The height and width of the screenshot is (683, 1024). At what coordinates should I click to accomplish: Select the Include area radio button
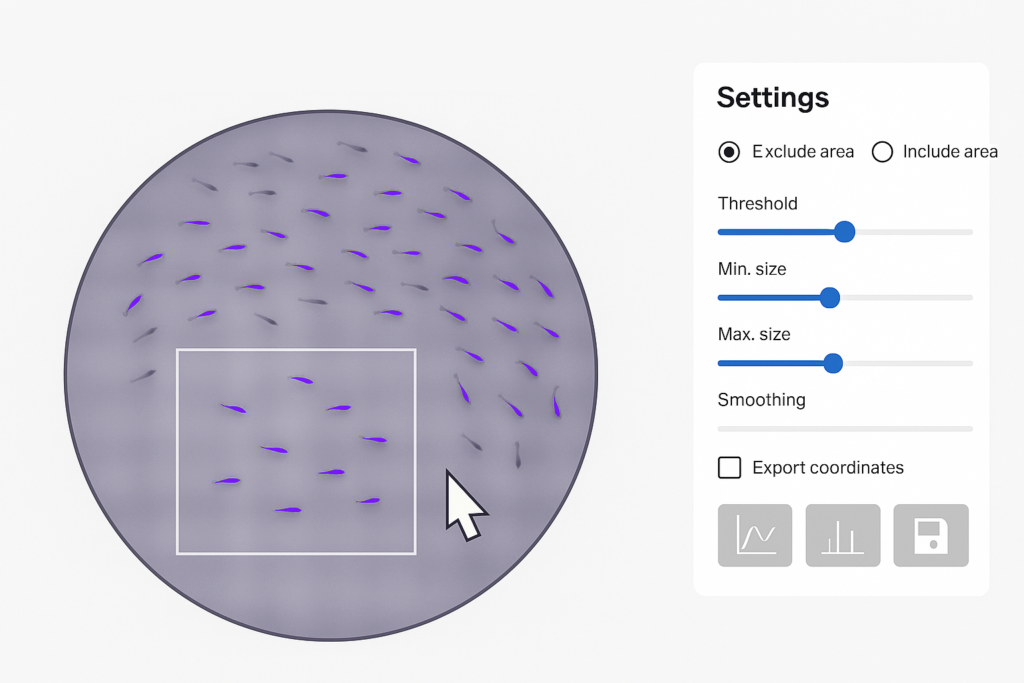(x=882, y=152)
